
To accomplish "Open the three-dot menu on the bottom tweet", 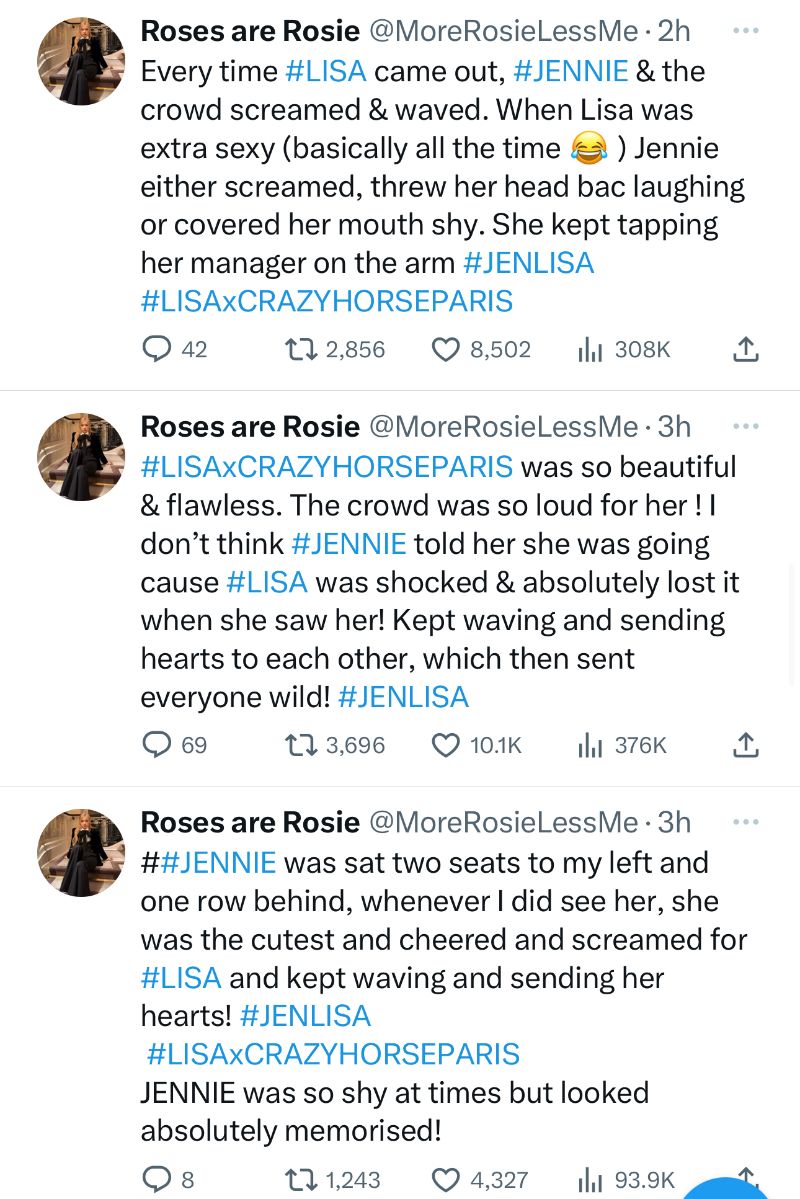I will pos(746,822).
